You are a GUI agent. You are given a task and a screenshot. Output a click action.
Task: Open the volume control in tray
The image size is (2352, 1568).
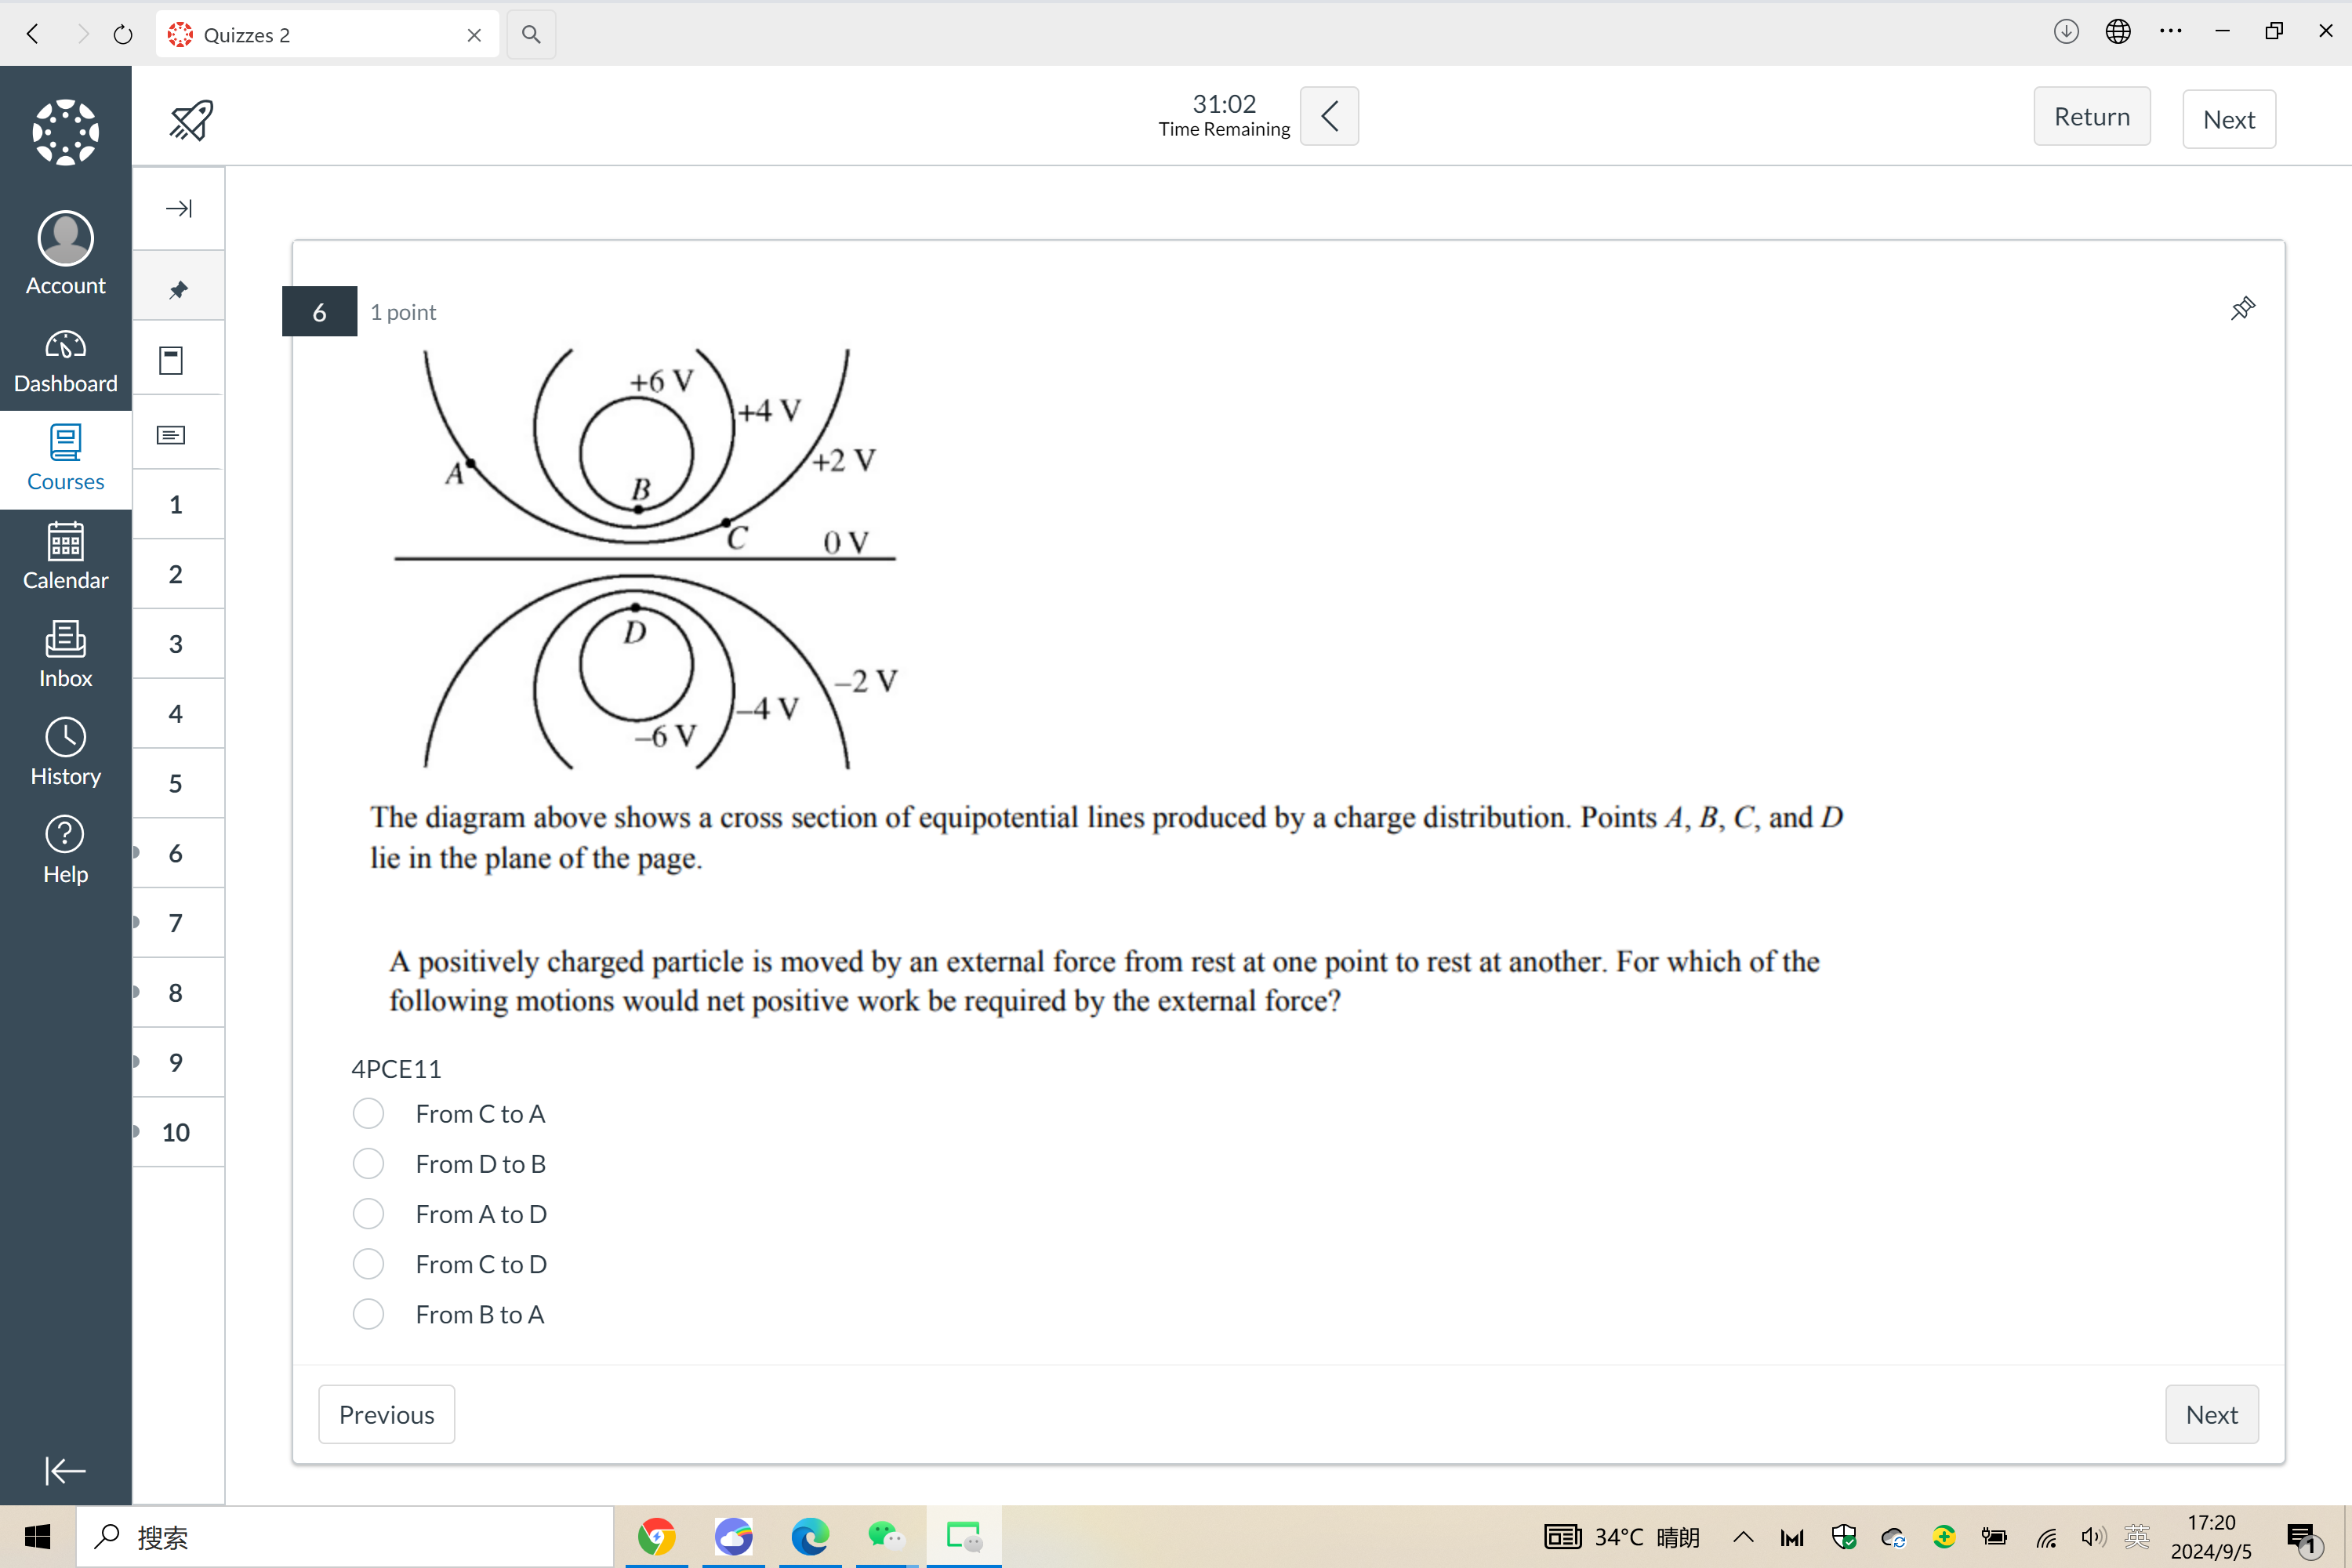[x=2092, y=1537]
